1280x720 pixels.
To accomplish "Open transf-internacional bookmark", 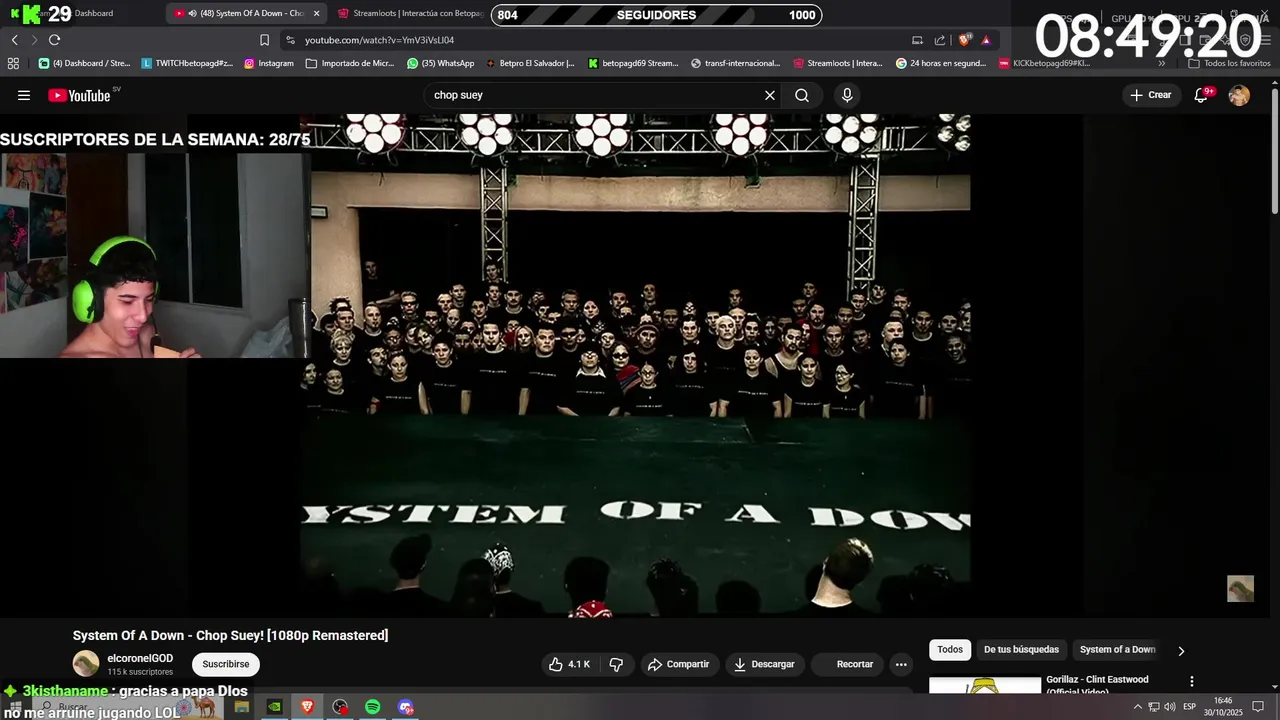I will (x=736, y=63).
